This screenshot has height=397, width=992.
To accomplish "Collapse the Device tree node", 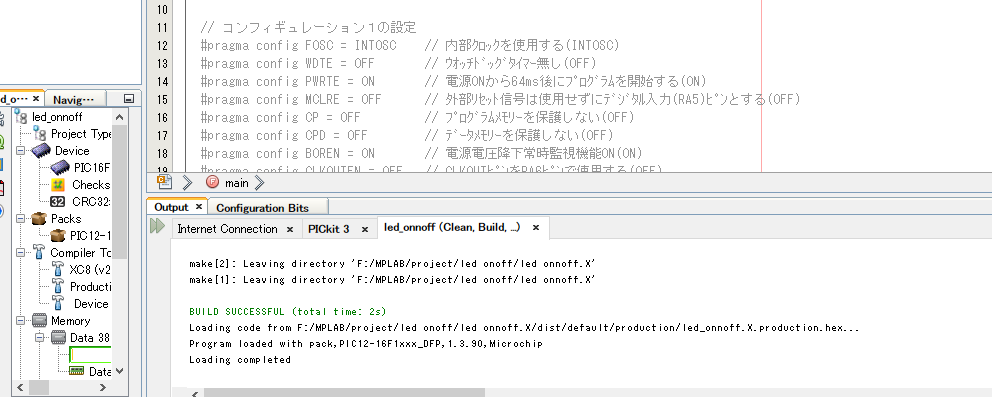I will click(x=21, y=151).
